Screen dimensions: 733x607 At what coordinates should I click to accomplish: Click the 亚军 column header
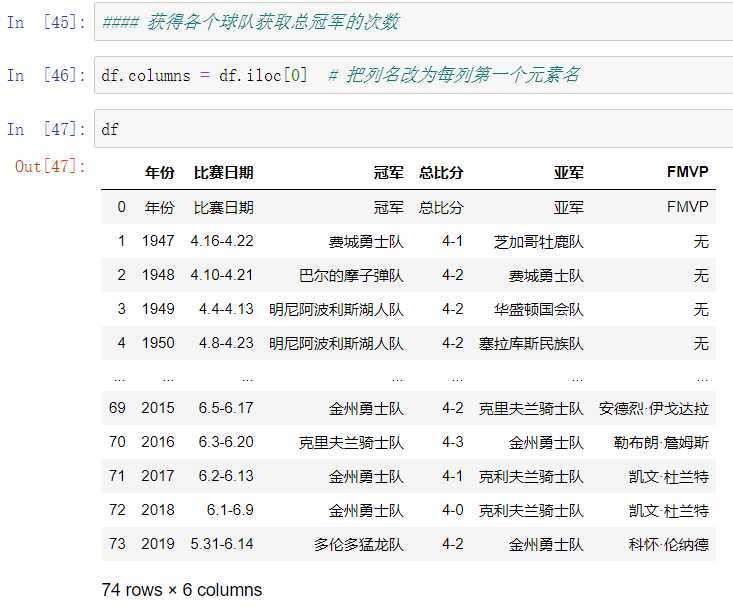click(568, 173)
